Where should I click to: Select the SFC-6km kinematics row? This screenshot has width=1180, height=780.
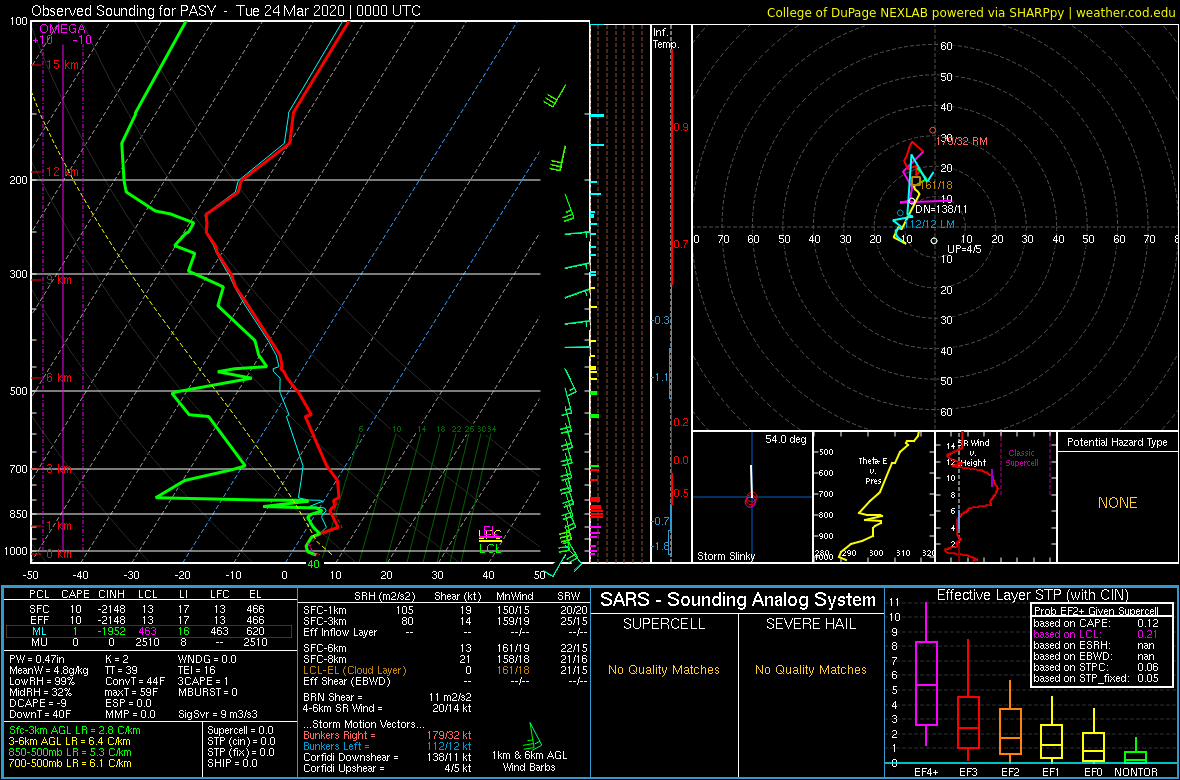pyautogui.click(x=444, y=647)
